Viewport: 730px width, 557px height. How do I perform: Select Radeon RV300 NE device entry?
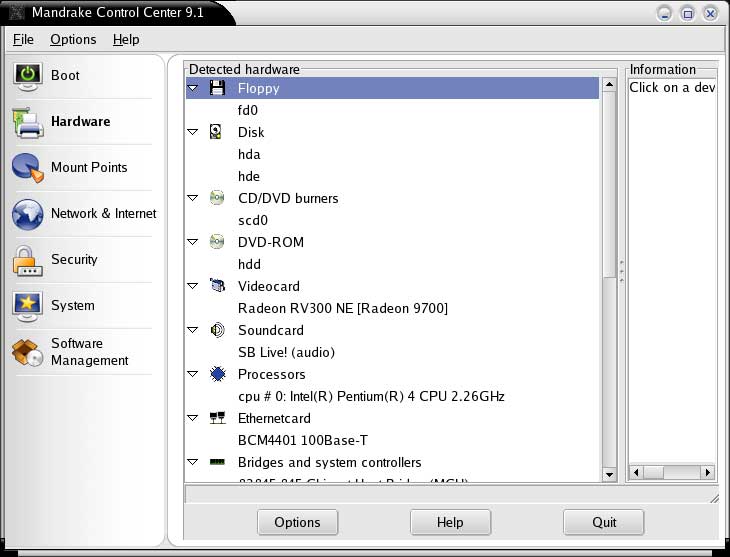[x=342, y=308]
